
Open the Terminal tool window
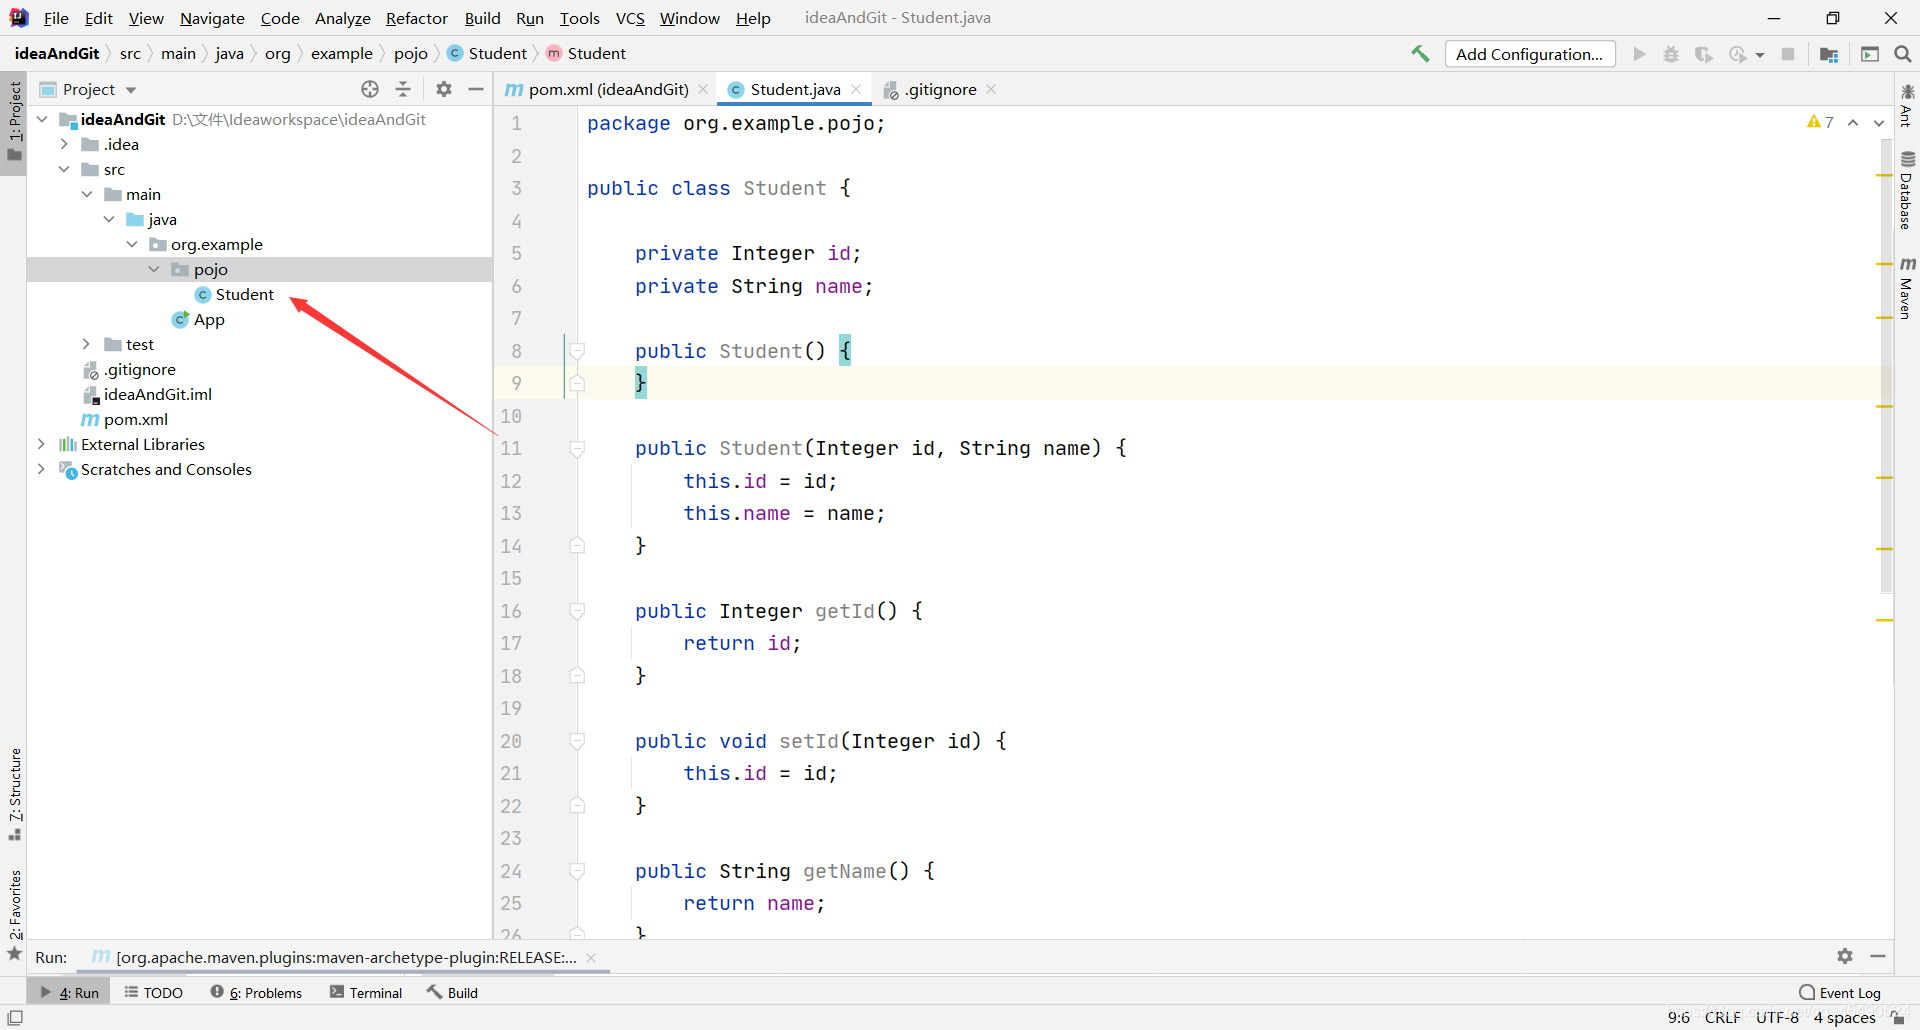(x=366, y=992)
